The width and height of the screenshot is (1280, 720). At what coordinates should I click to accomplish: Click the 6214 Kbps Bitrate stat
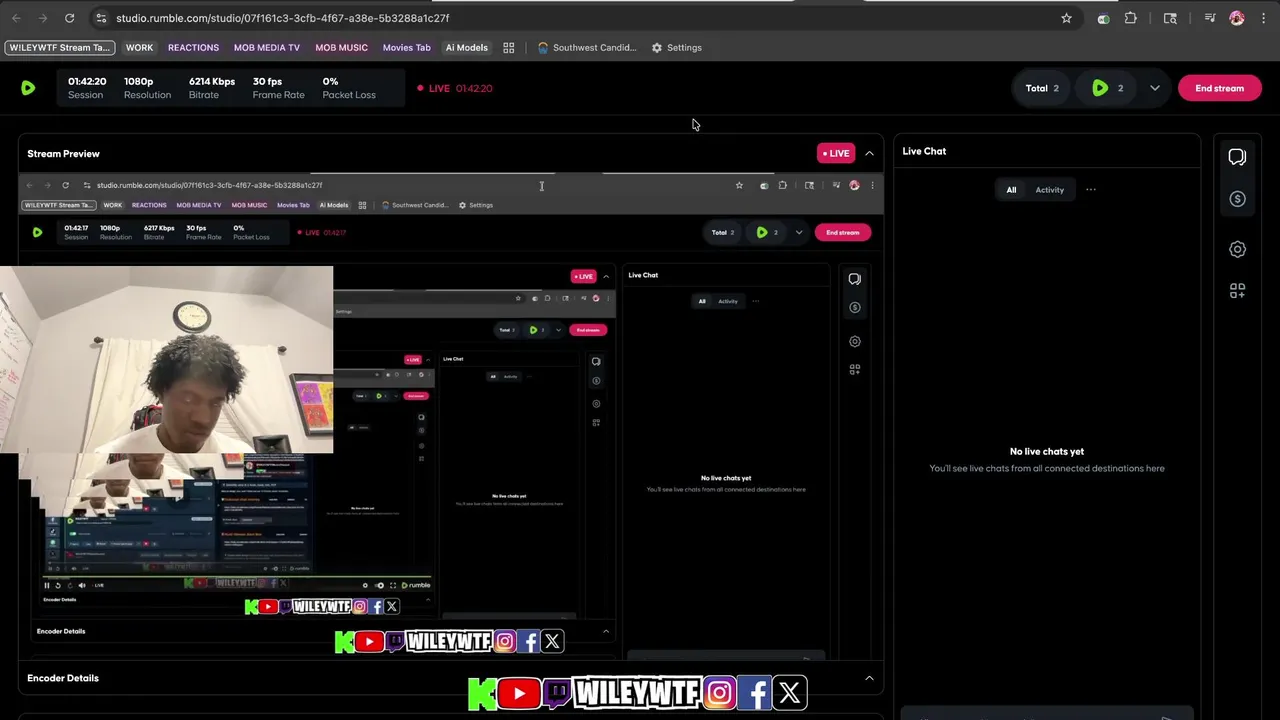pos(212,88)
